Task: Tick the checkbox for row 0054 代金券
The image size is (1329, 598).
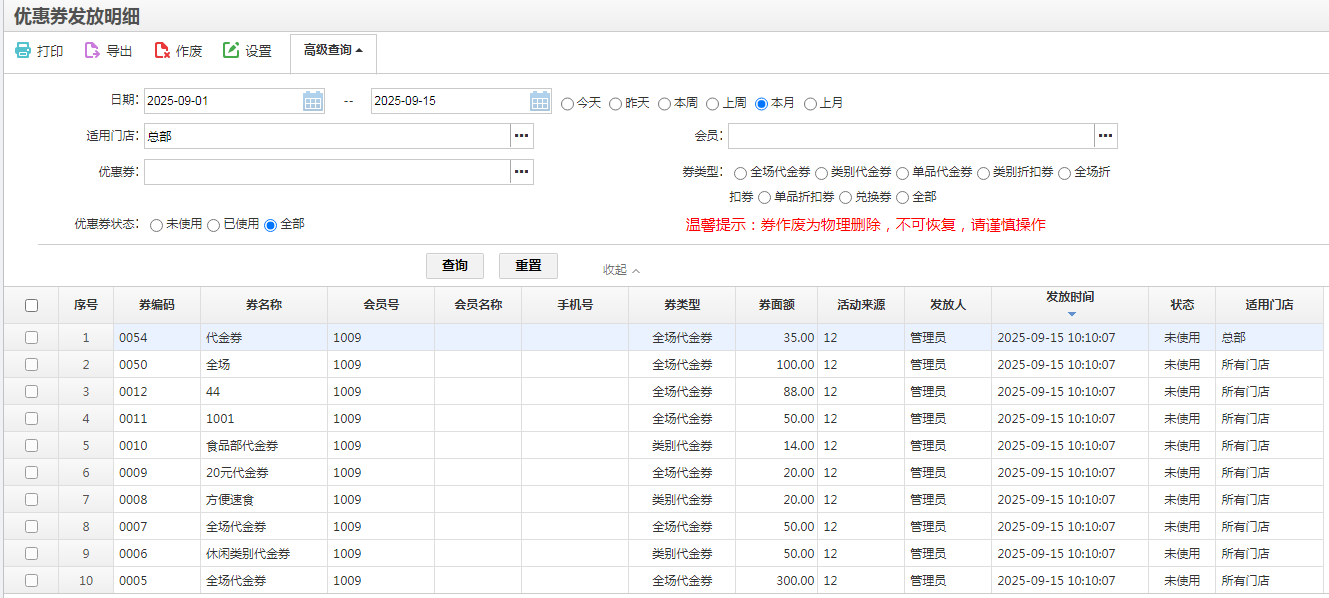Action: pos(31,338)
